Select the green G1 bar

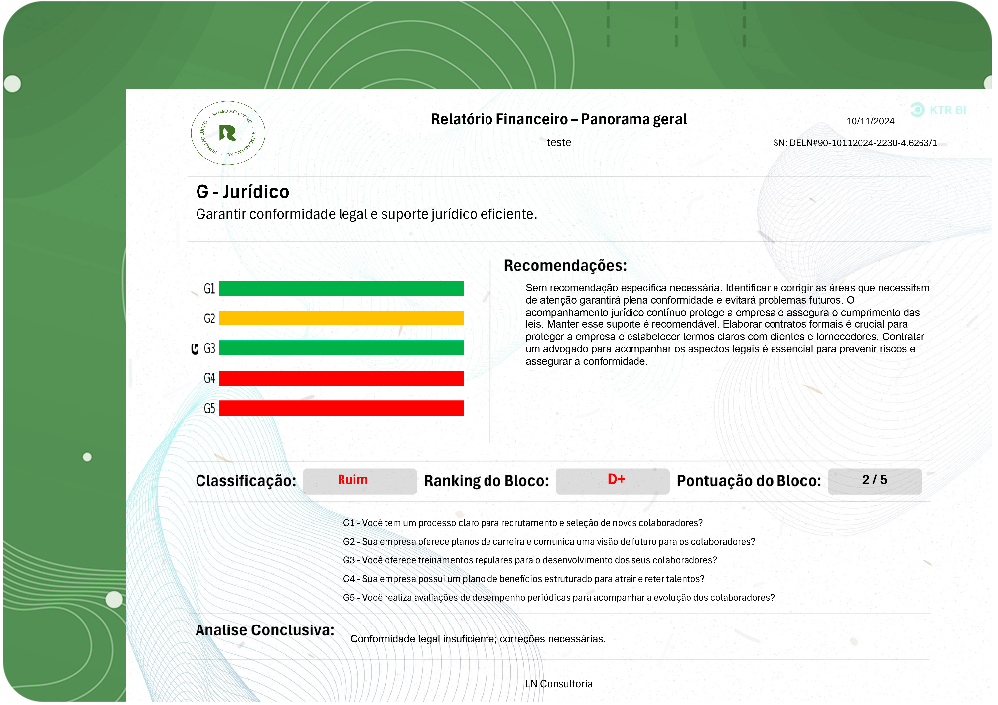(x=341, y=289)
